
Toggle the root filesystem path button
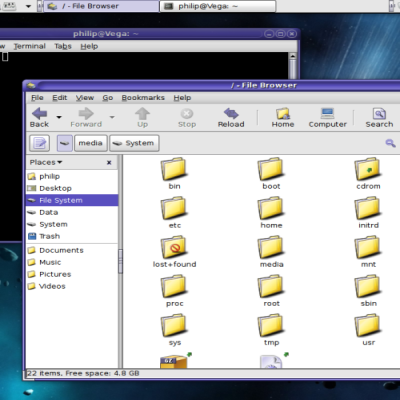coord(64,143)
